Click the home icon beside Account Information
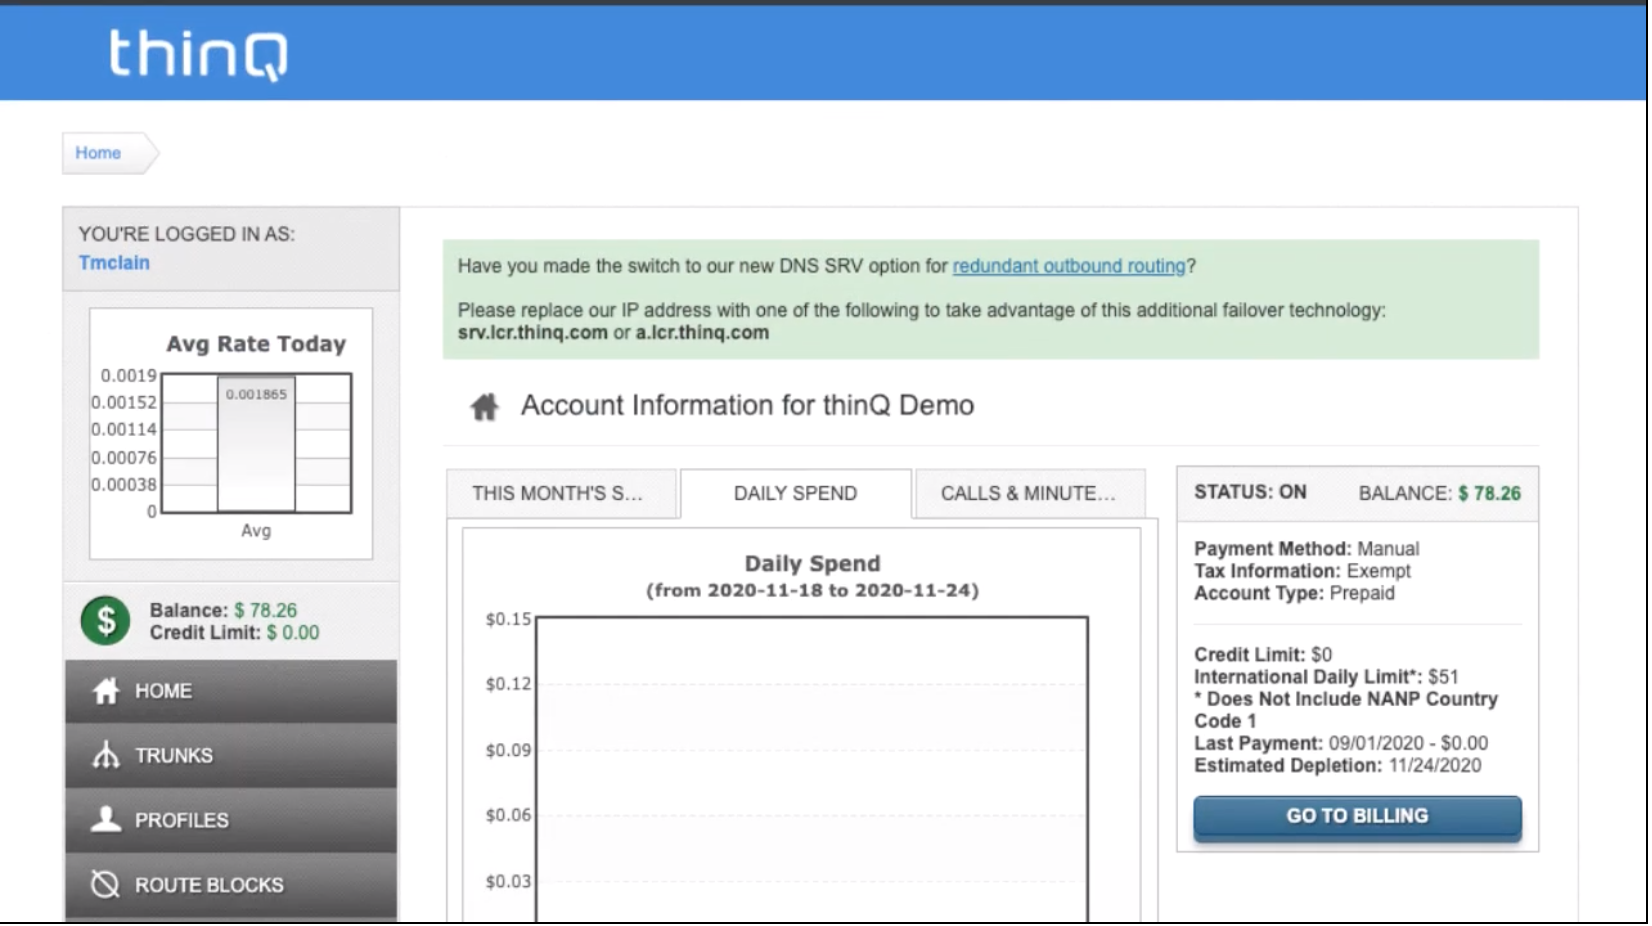 [x=485, y=406]
